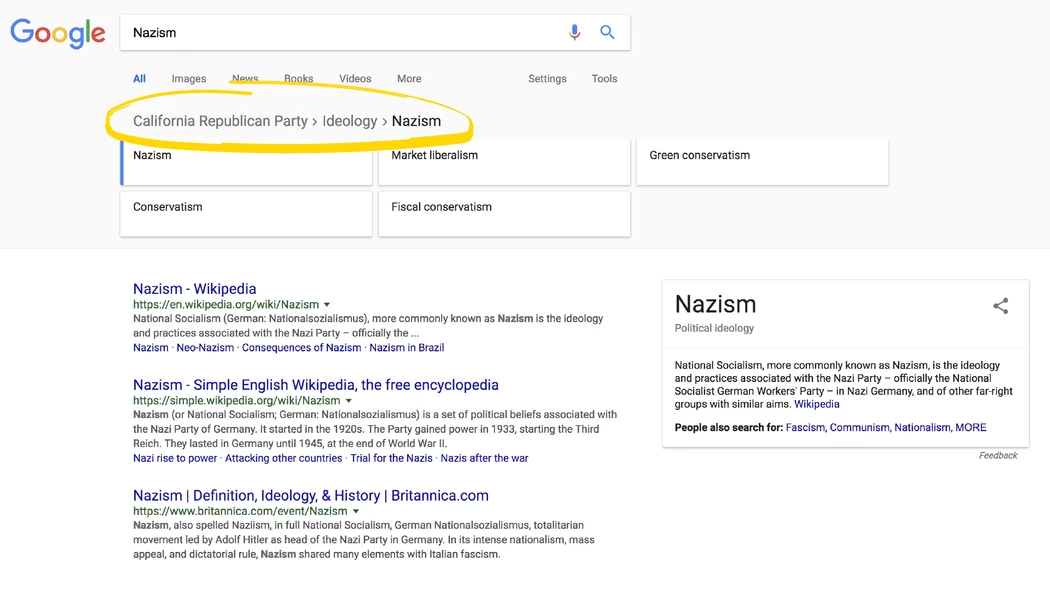Open the Britannica.com Nazism result
The image size is (1050, 591).
point(311,495)
